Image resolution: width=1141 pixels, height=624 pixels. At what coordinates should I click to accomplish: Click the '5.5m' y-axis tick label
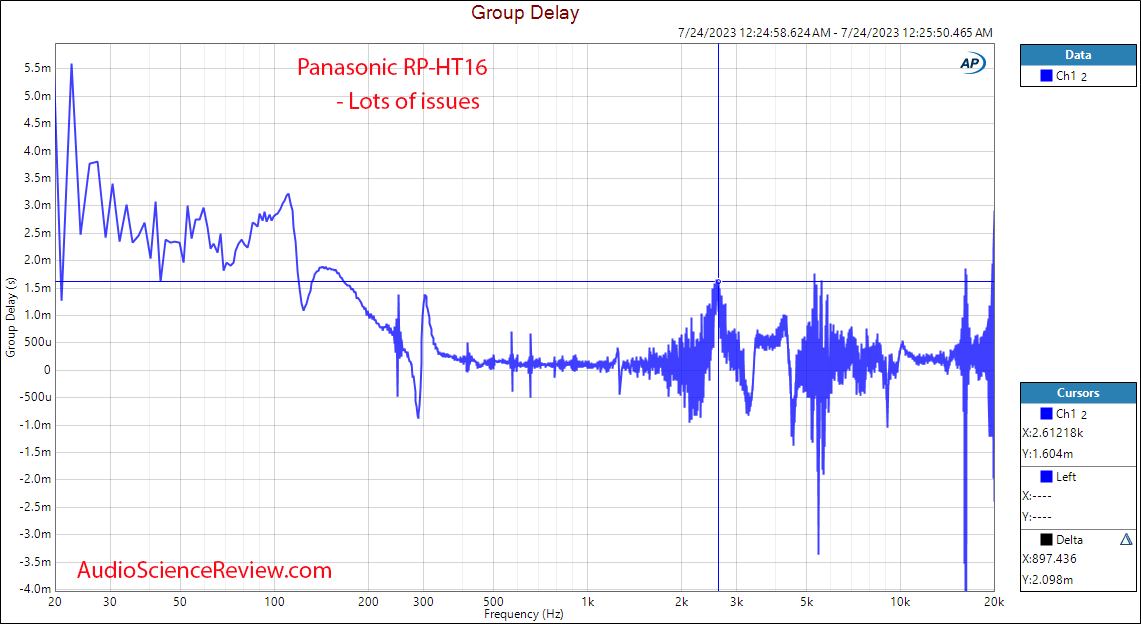[40, 68]
